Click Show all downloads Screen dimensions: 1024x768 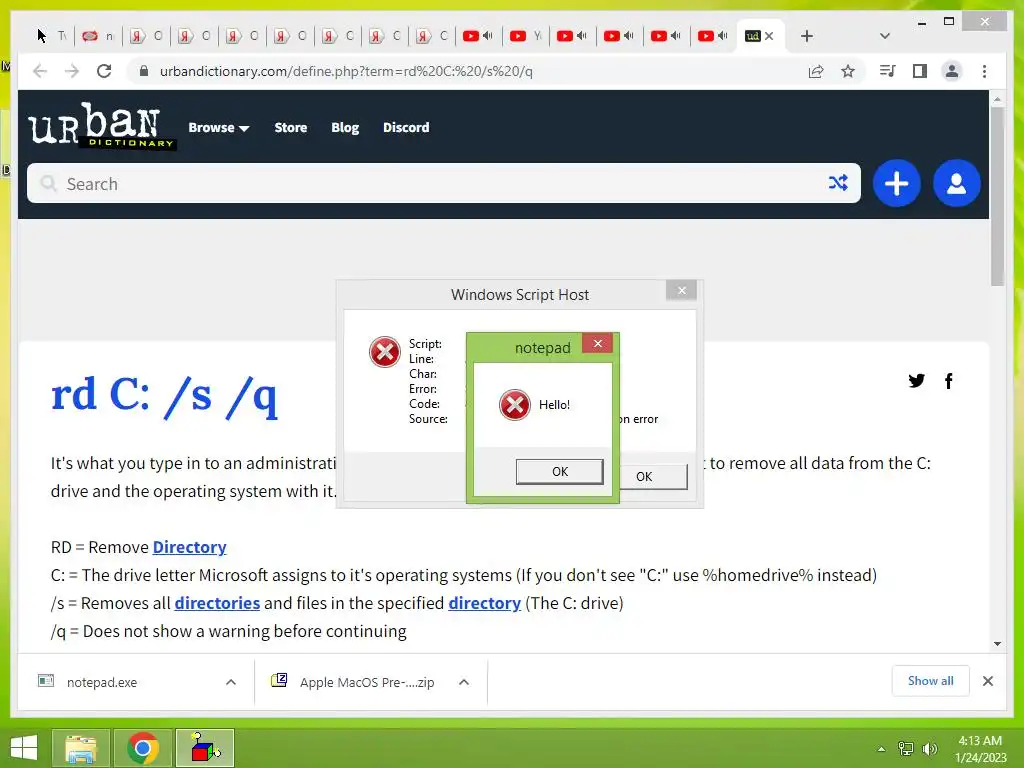931,680
